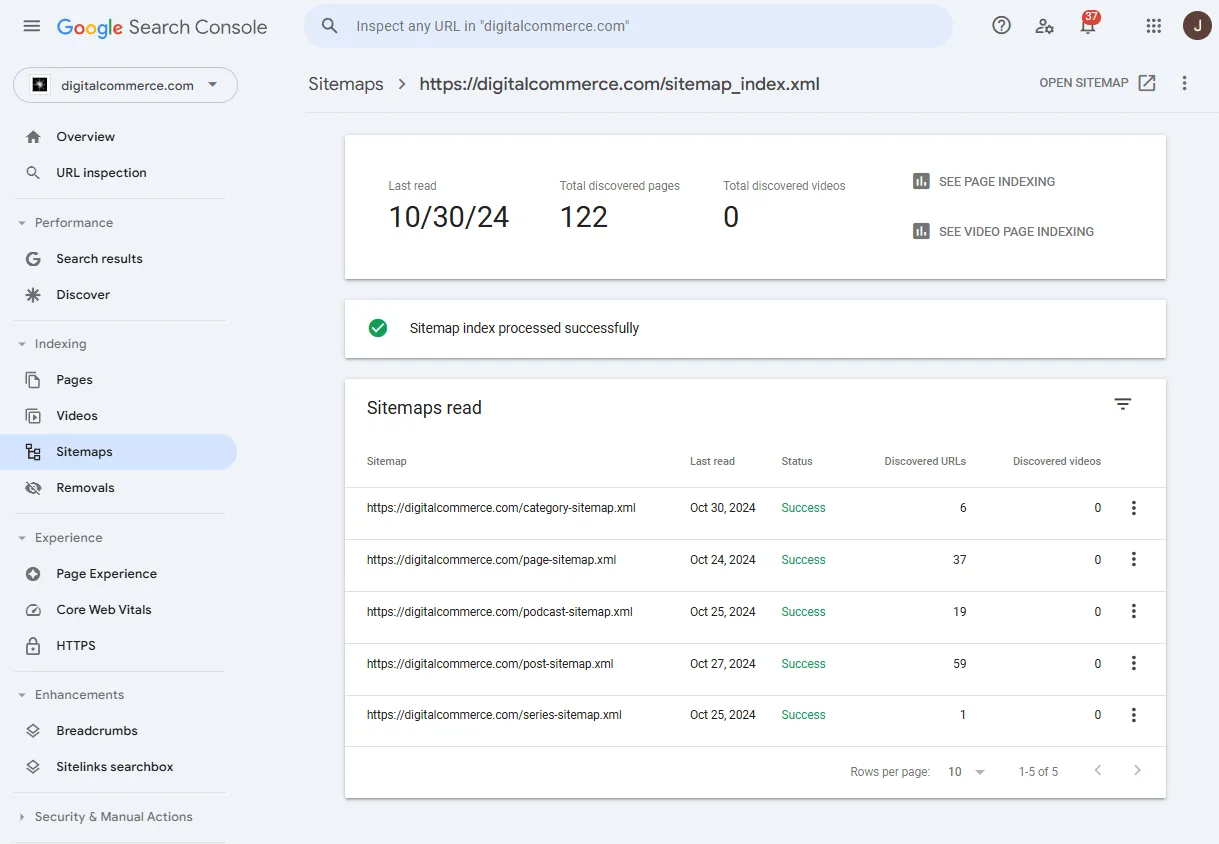1219x844 pixels.
Task: Open the Google apps grid icon
Action: [x=1153, y=26]
